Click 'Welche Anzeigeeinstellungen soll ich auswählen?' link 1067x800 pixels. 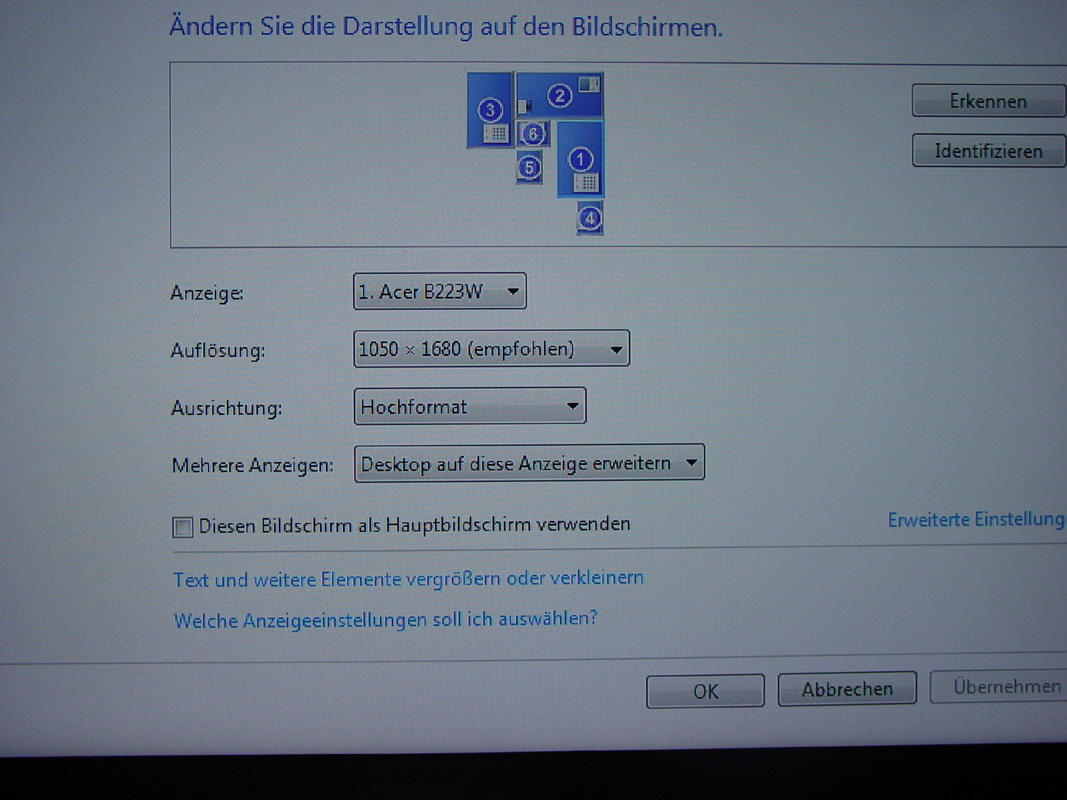click(385, 619)
